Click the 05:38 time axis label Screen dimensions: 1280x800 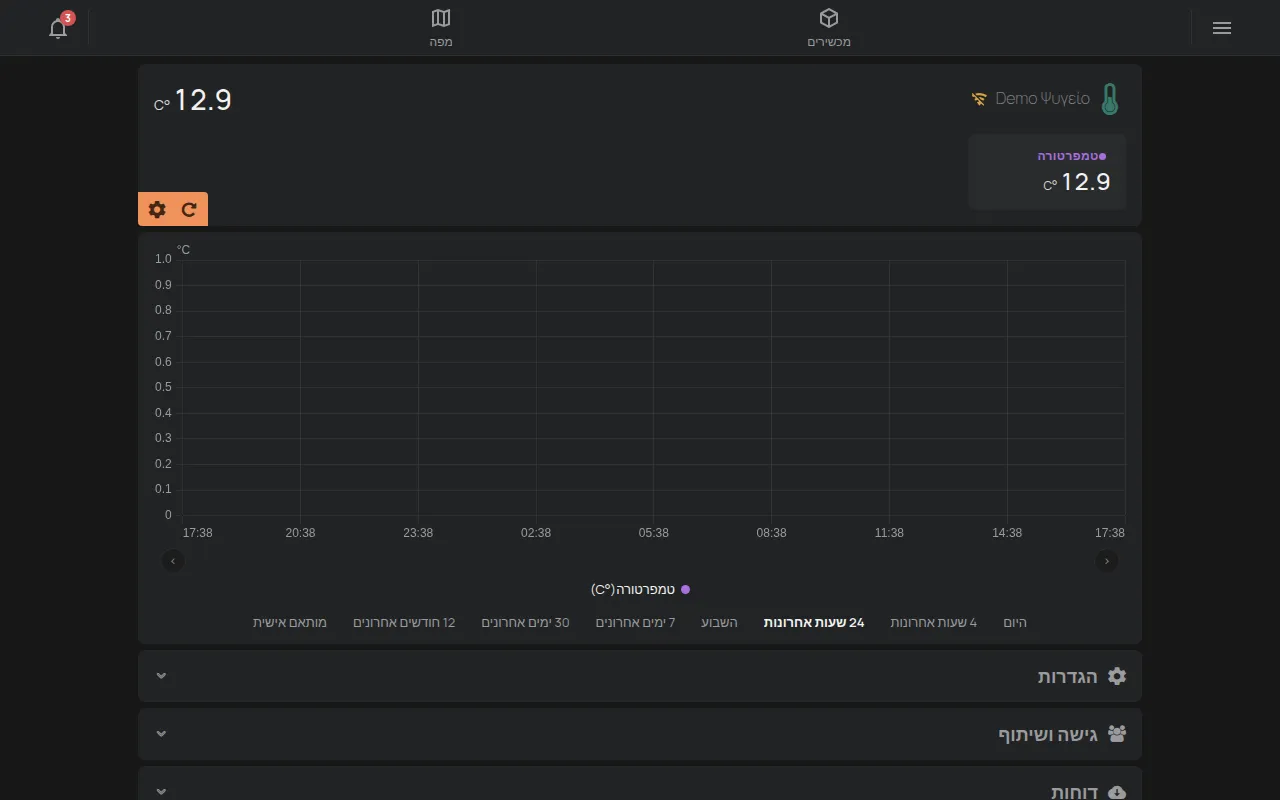(x=653, y=533)
